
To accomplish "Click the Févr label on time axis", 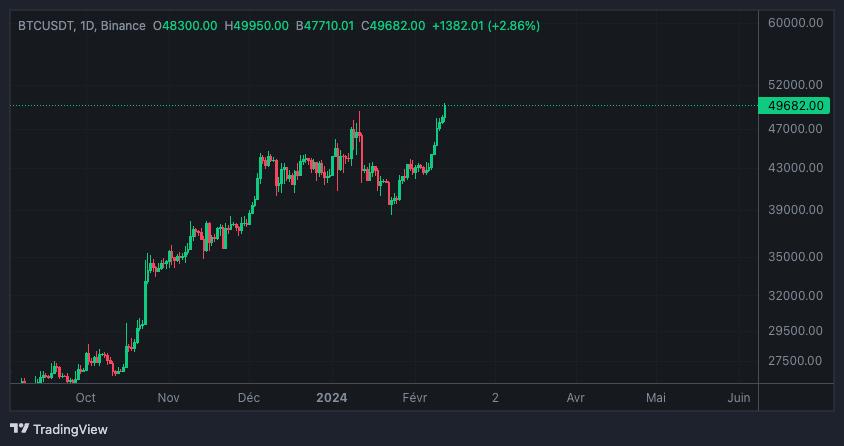I will 415,398.
